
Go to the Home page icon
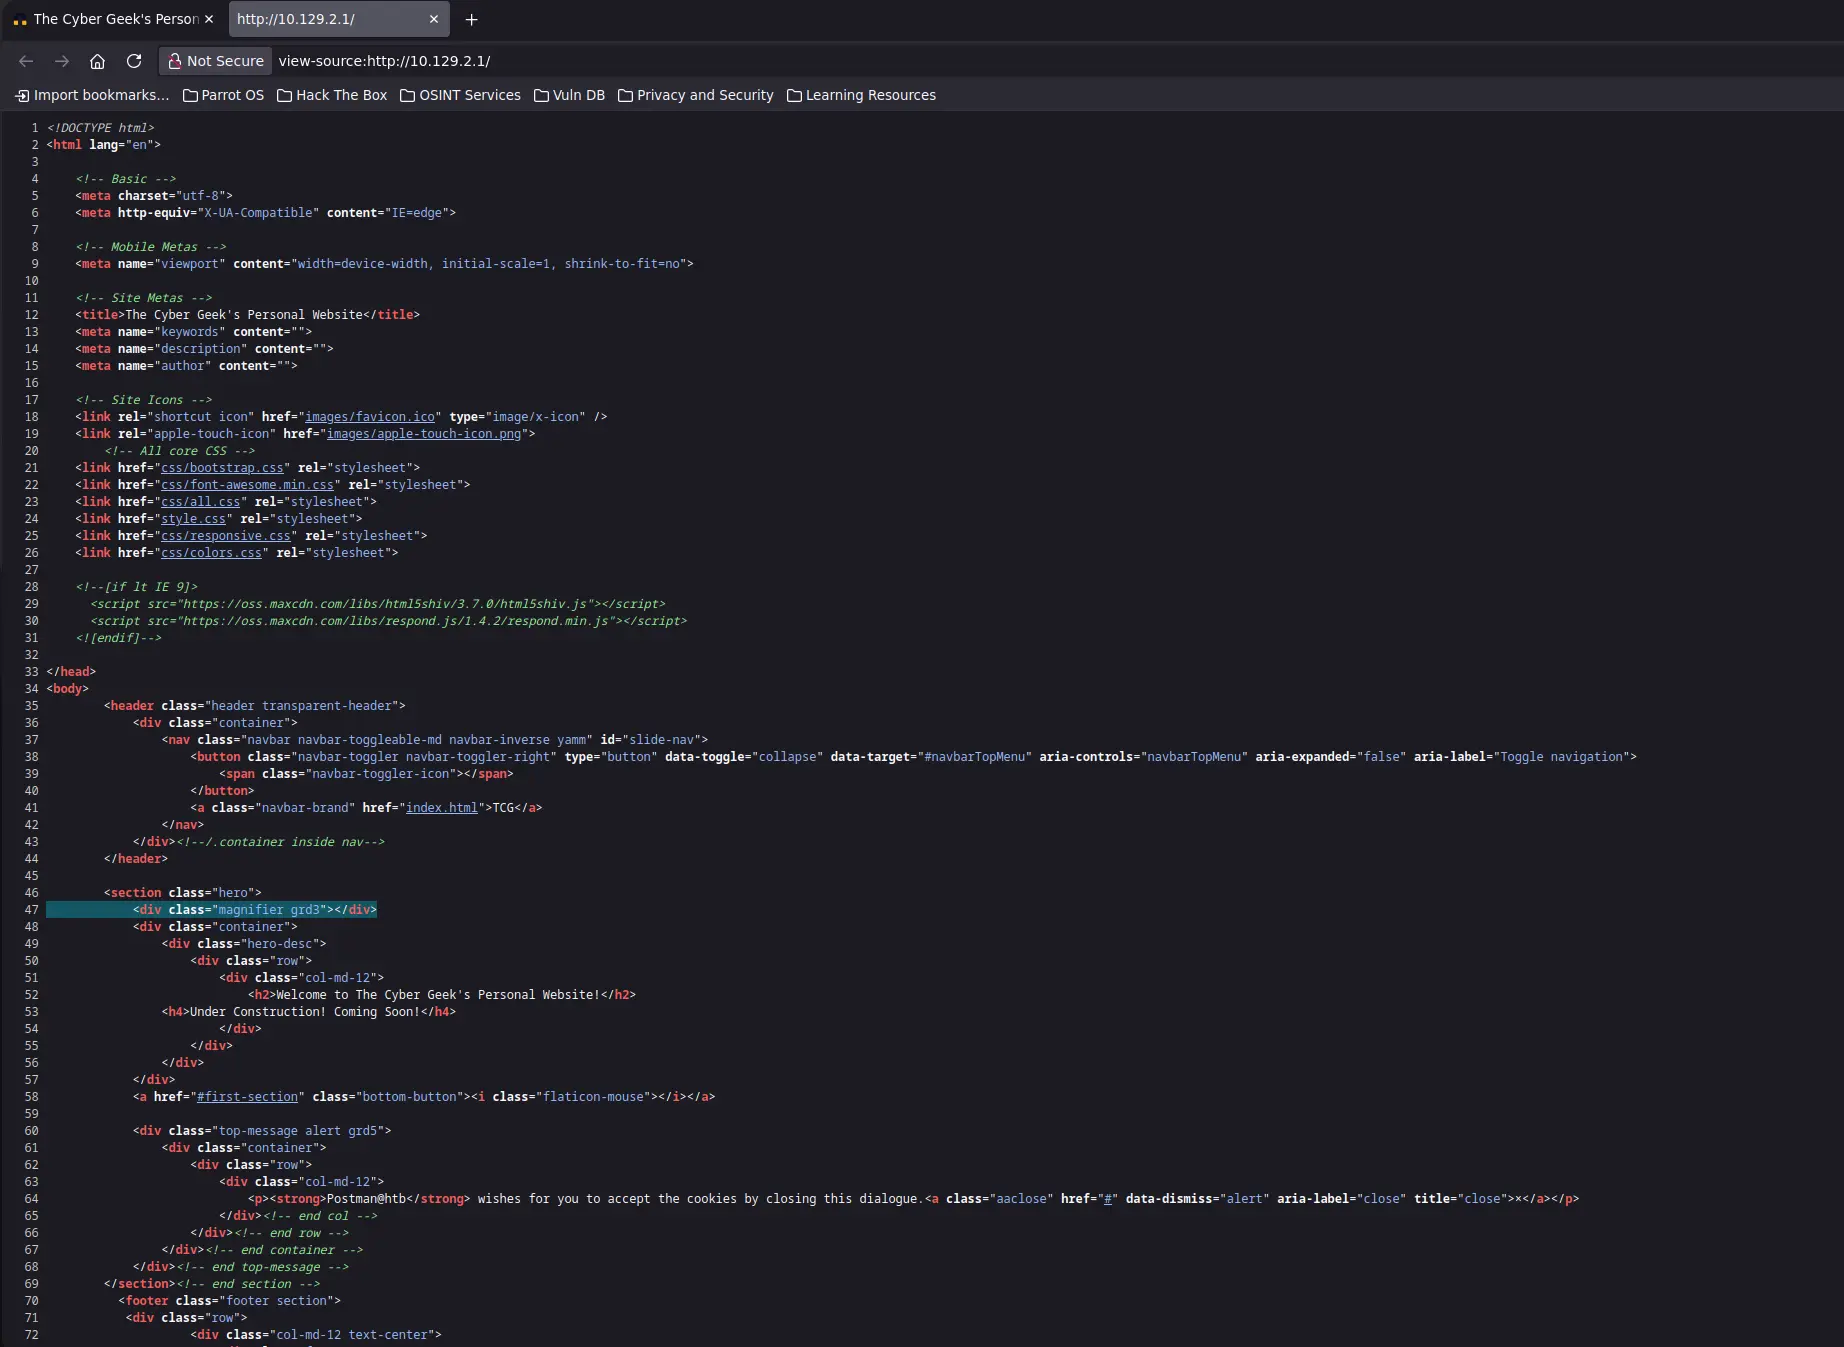(97, 61)
